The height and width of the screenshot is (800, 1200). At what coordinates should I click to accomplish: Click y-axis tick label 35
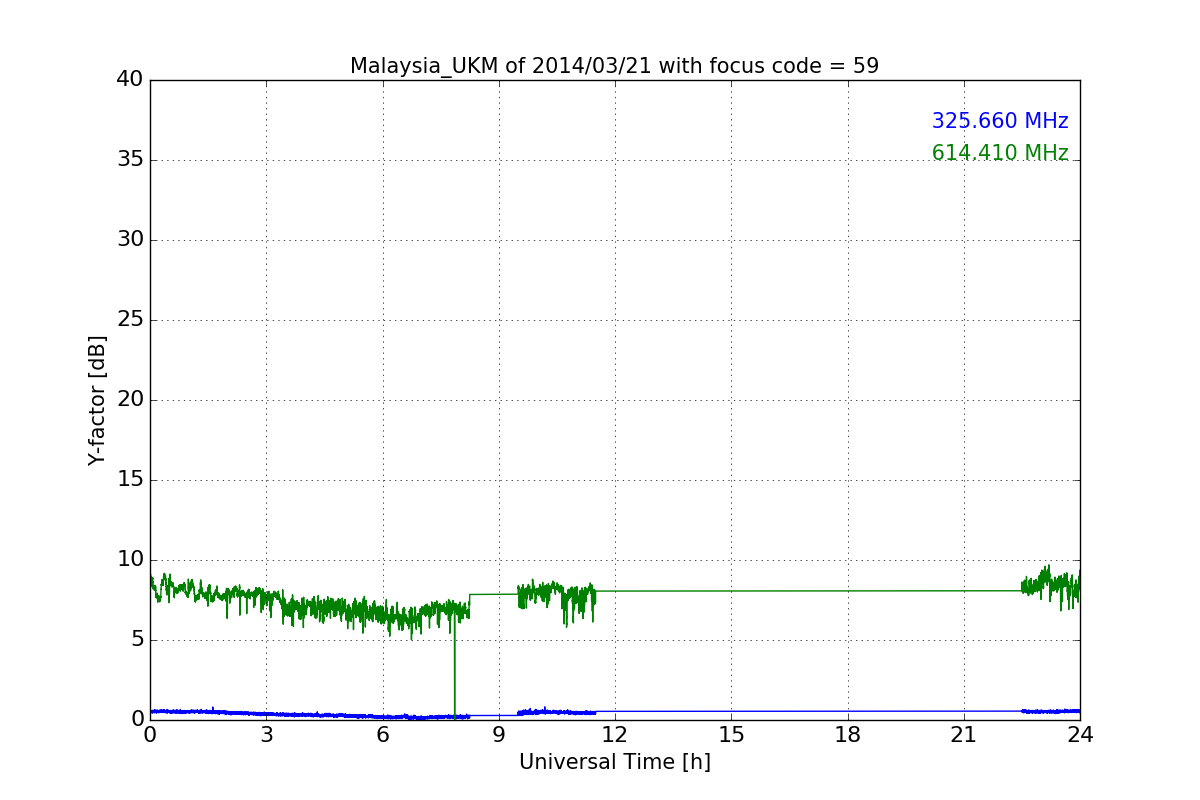pos(130,160)
